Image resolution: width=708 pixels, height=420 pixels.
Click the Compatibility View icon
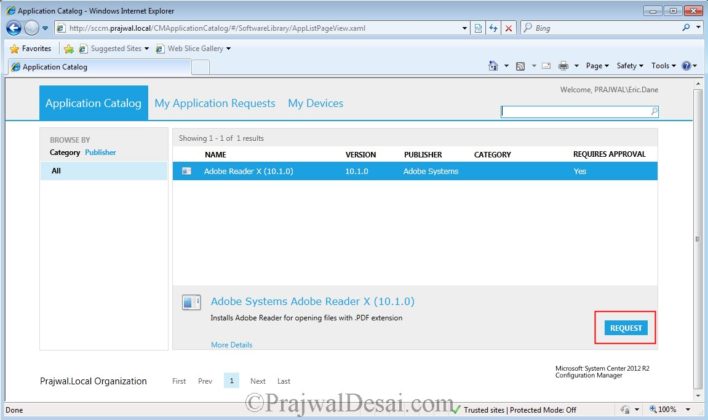click(x=478, y=28)
